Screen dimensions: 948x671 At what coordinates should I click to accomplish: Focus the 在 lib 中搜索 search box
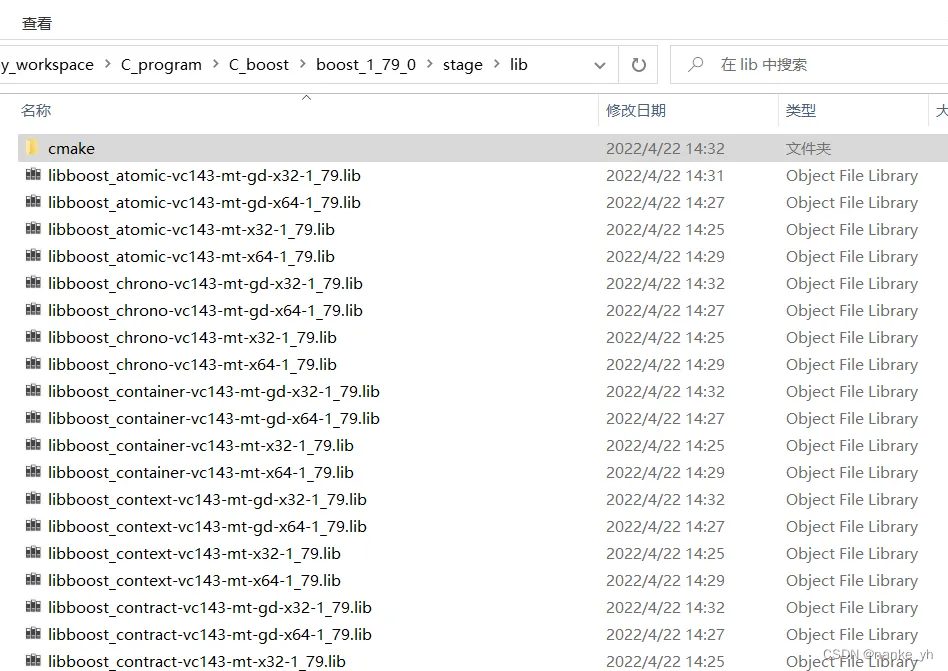[809, 65]
